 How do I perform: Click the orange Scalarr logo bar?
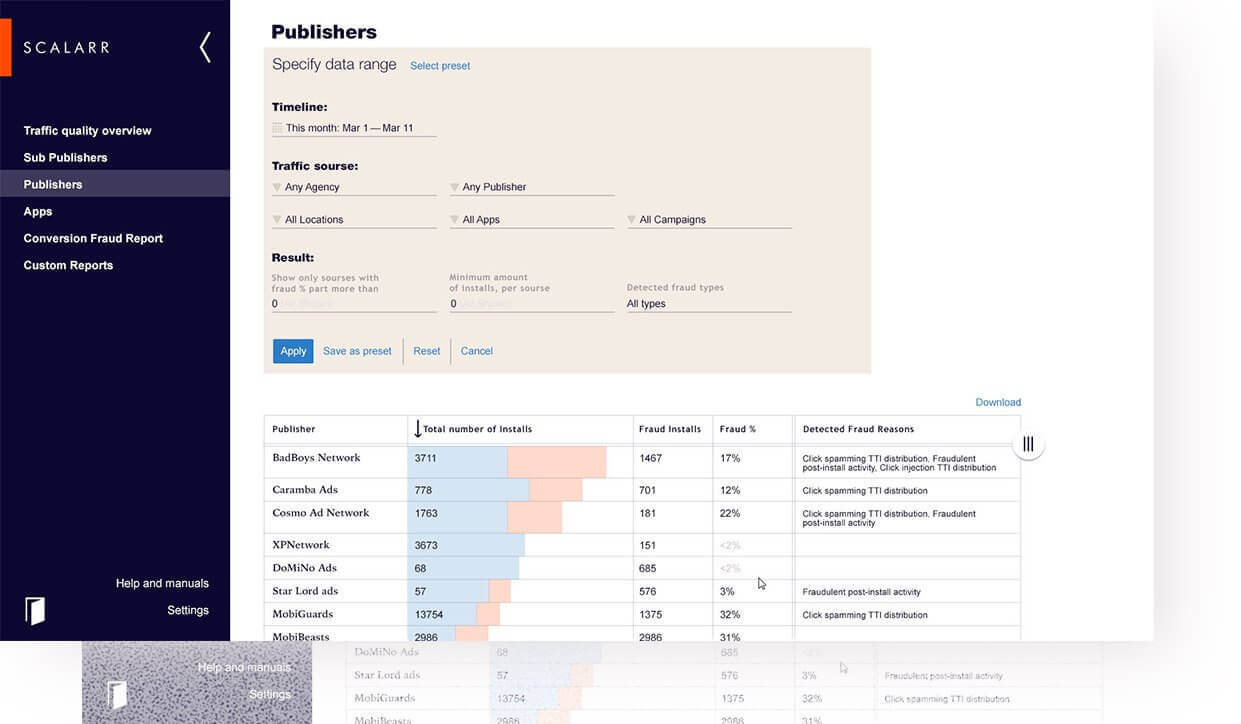click(x=5, y=47)
